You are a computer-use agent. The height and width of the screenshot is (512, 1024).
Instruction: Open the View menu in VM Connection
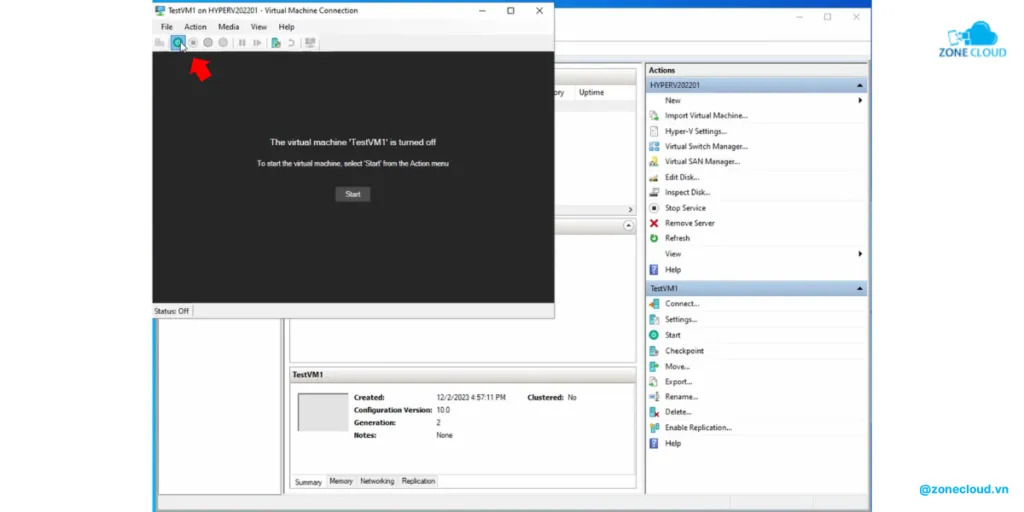click(259, 27)
